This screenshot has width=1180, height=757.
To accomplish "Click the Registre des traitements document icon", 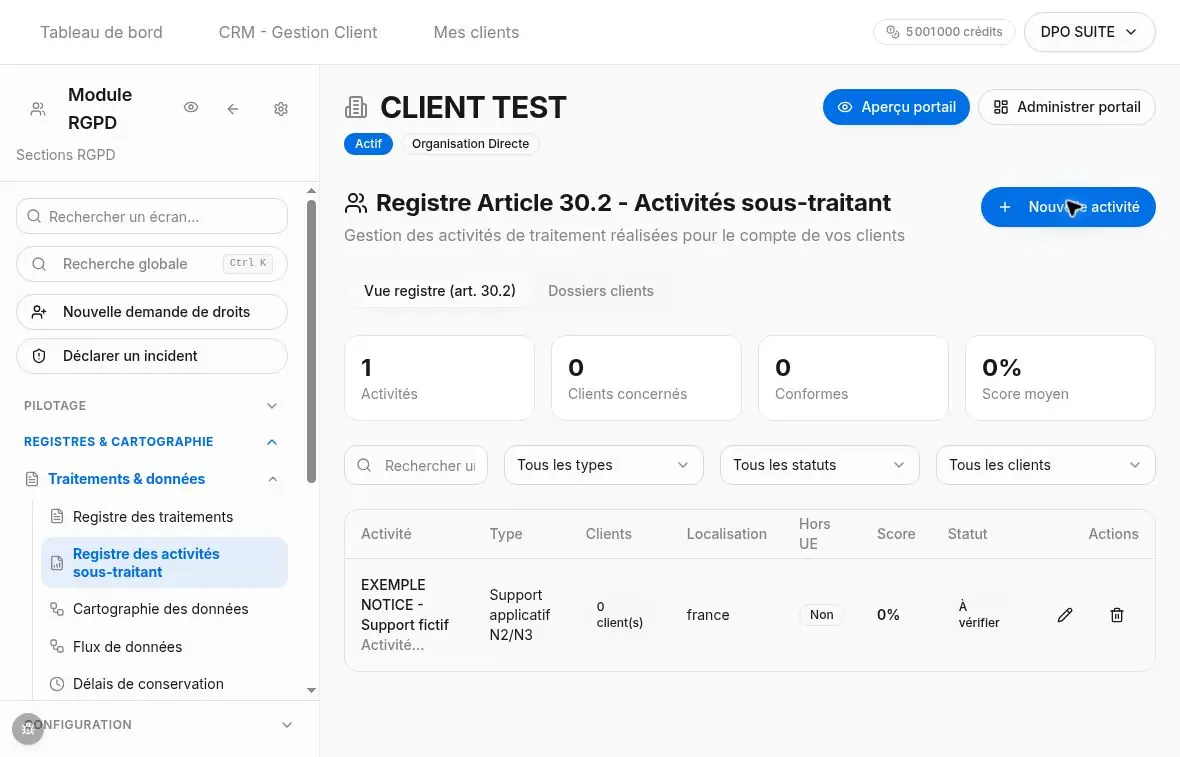I will tap(56, 516).
